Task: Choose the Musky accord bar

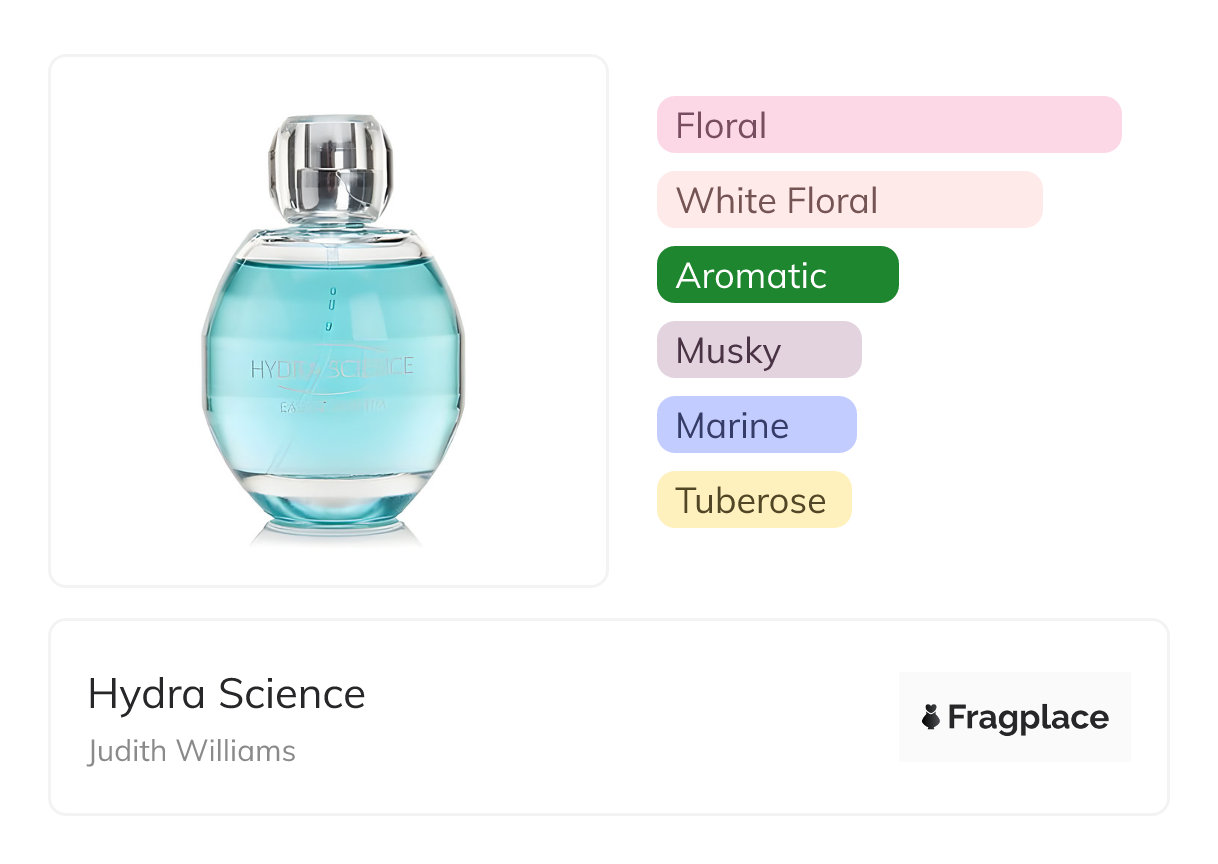Action: tap(759, 350)
